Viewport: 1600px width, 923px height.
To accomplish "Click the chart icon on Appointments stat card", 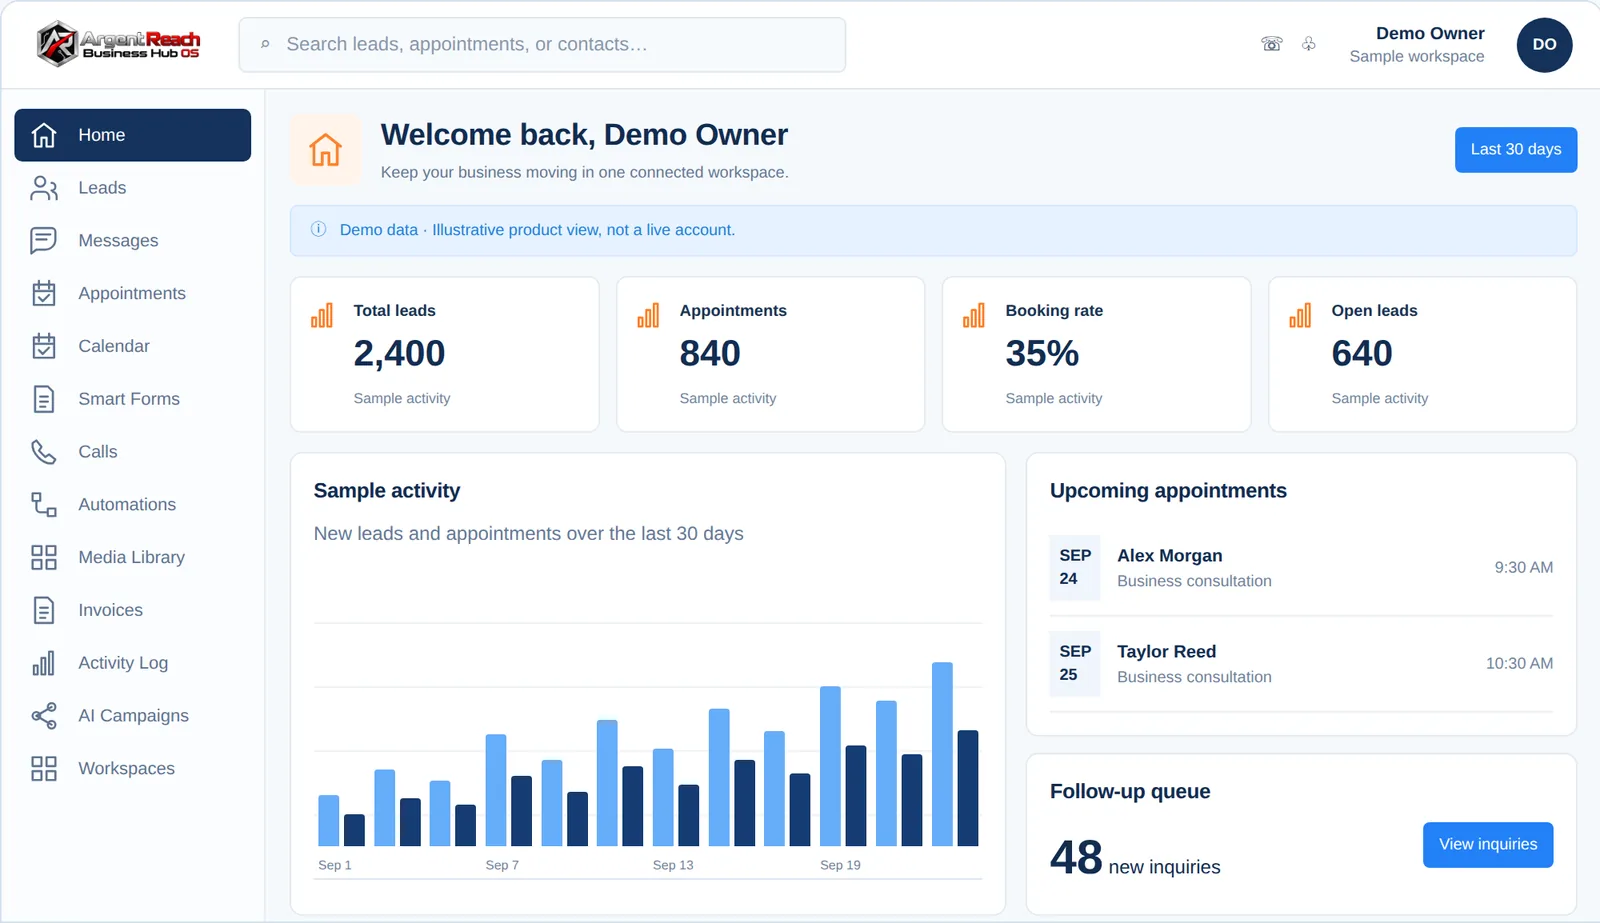I will 648,316.
